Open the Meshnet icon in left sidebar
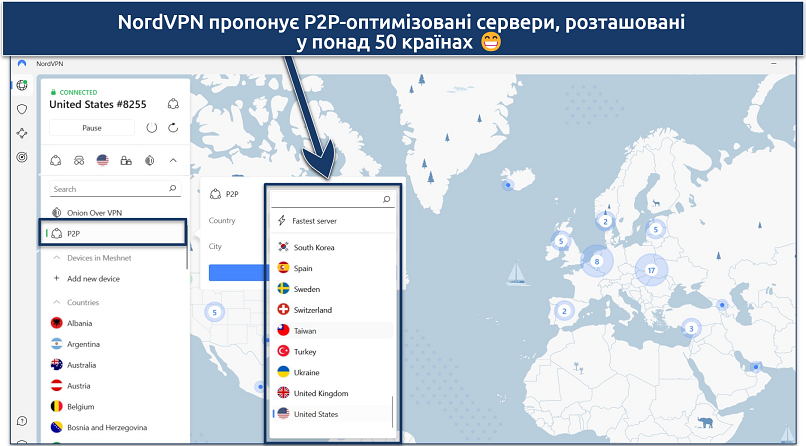 (22, 133)
